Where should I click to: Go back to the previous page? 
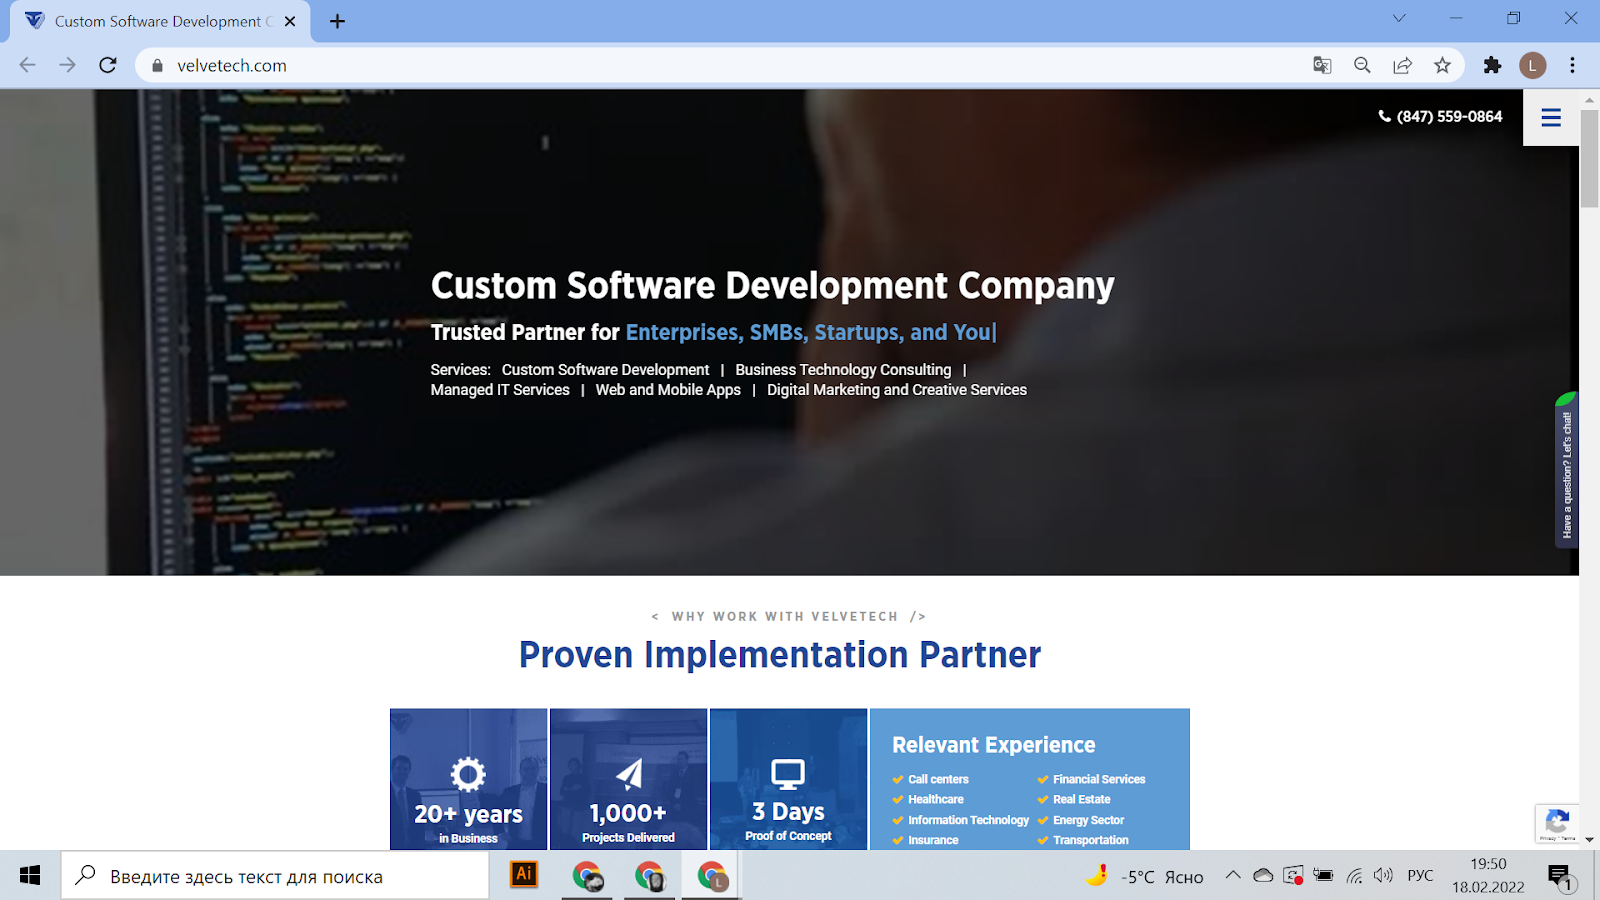coord(27,65)
